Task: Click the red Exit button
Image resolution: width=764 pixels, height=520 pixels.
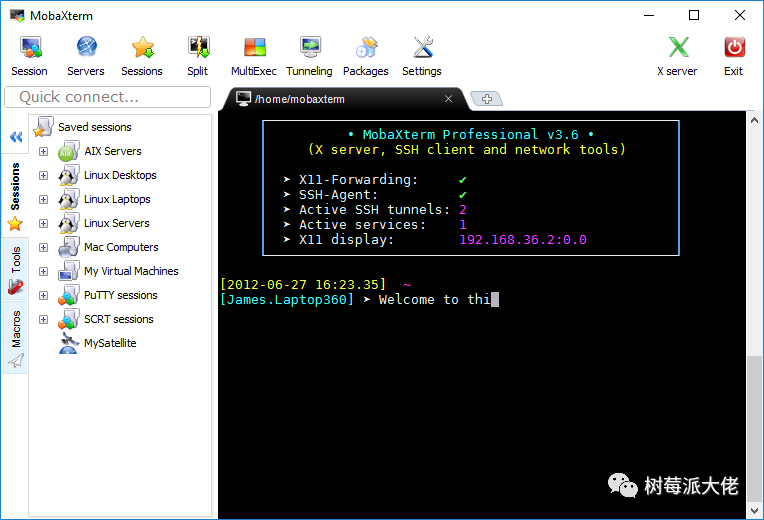Action: [x=734, y=57]
